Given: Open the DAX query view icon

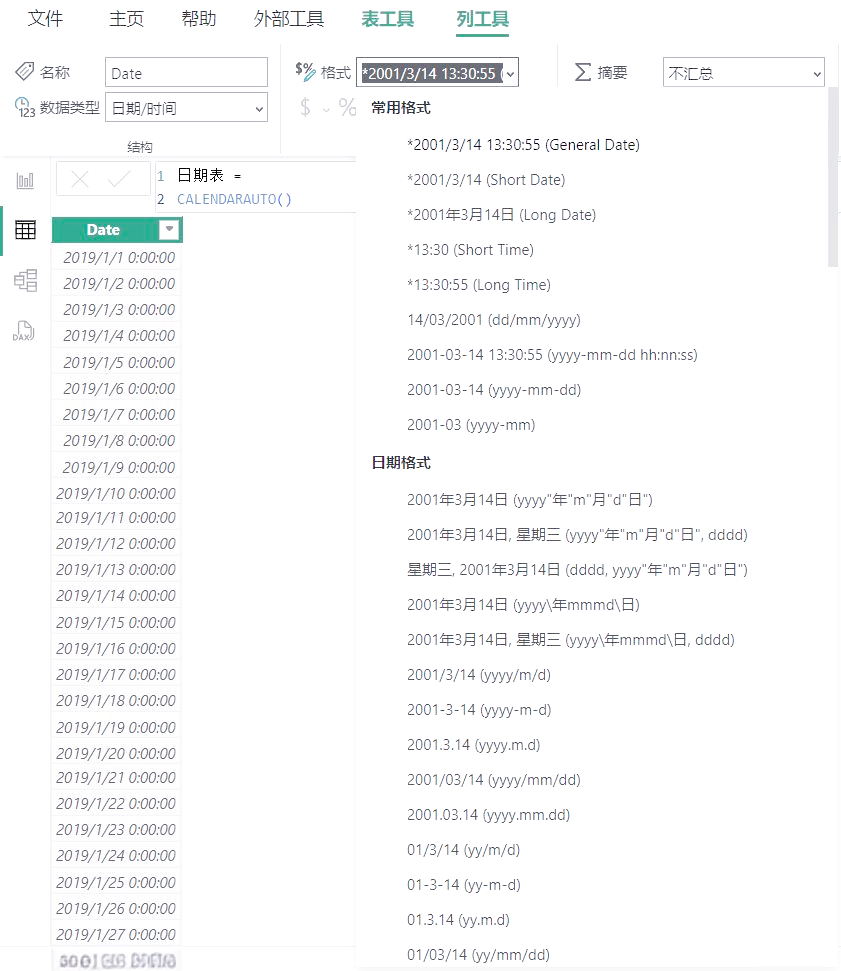Looking at the screenshot, I should 24,331.
